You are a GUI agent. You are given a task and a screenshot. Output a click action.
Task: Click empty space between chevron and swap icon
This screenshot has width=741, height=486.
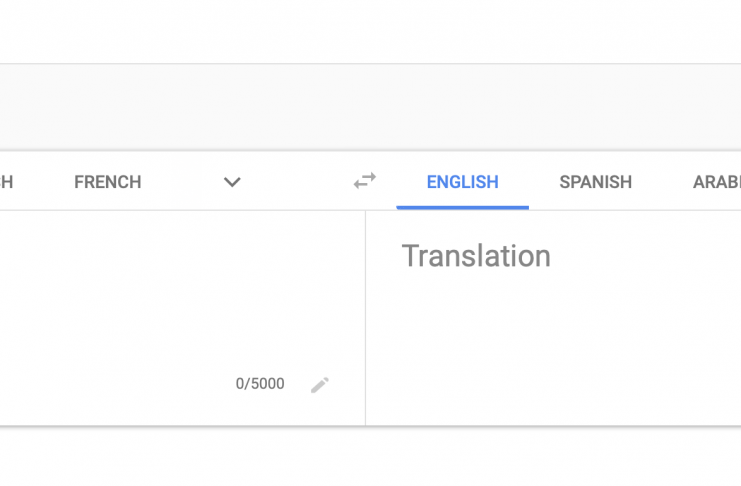tap(298, 182)
